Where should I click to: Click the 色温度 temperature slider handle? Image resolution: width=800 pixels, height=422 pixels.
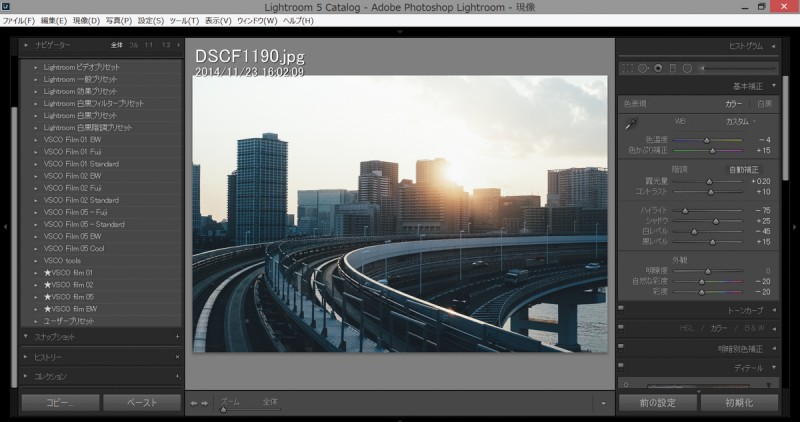pos(707,140)
